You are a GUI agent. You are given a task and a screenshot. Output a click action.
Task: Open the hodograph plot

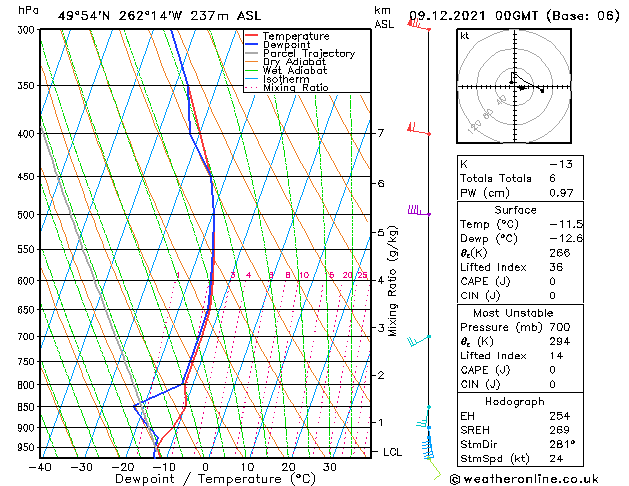514,86
